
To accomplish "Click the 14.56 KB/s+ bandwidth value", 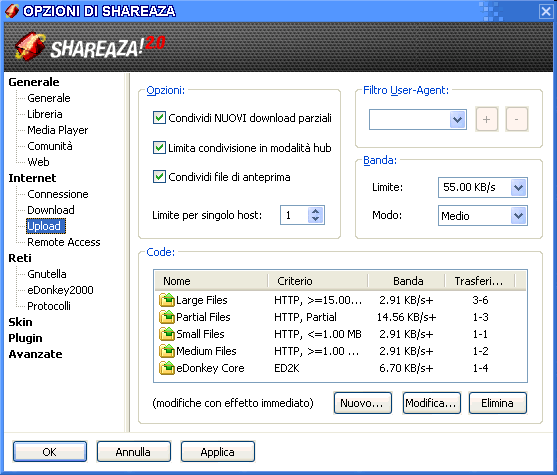I will click(x=406, y=317).
